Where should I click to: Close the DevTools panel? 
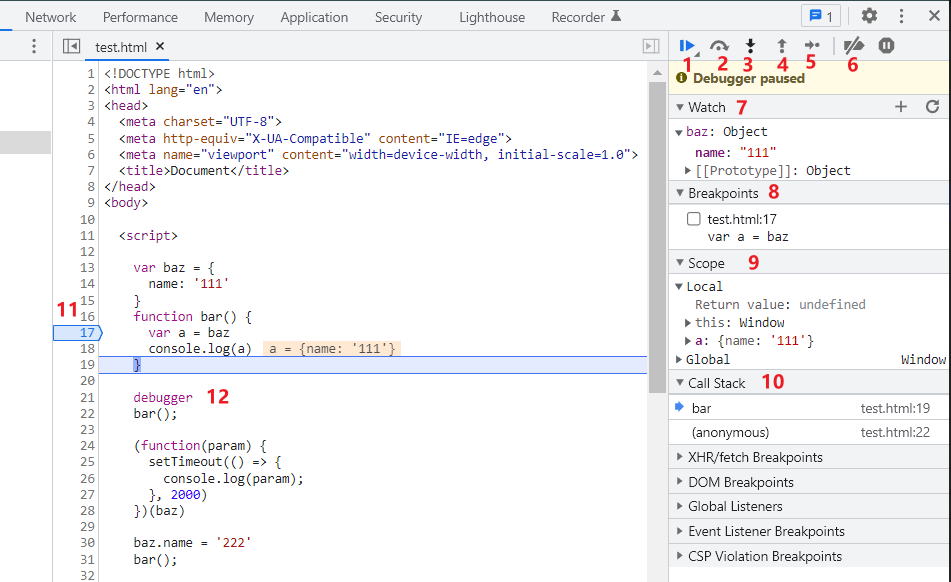pos(934,16)
